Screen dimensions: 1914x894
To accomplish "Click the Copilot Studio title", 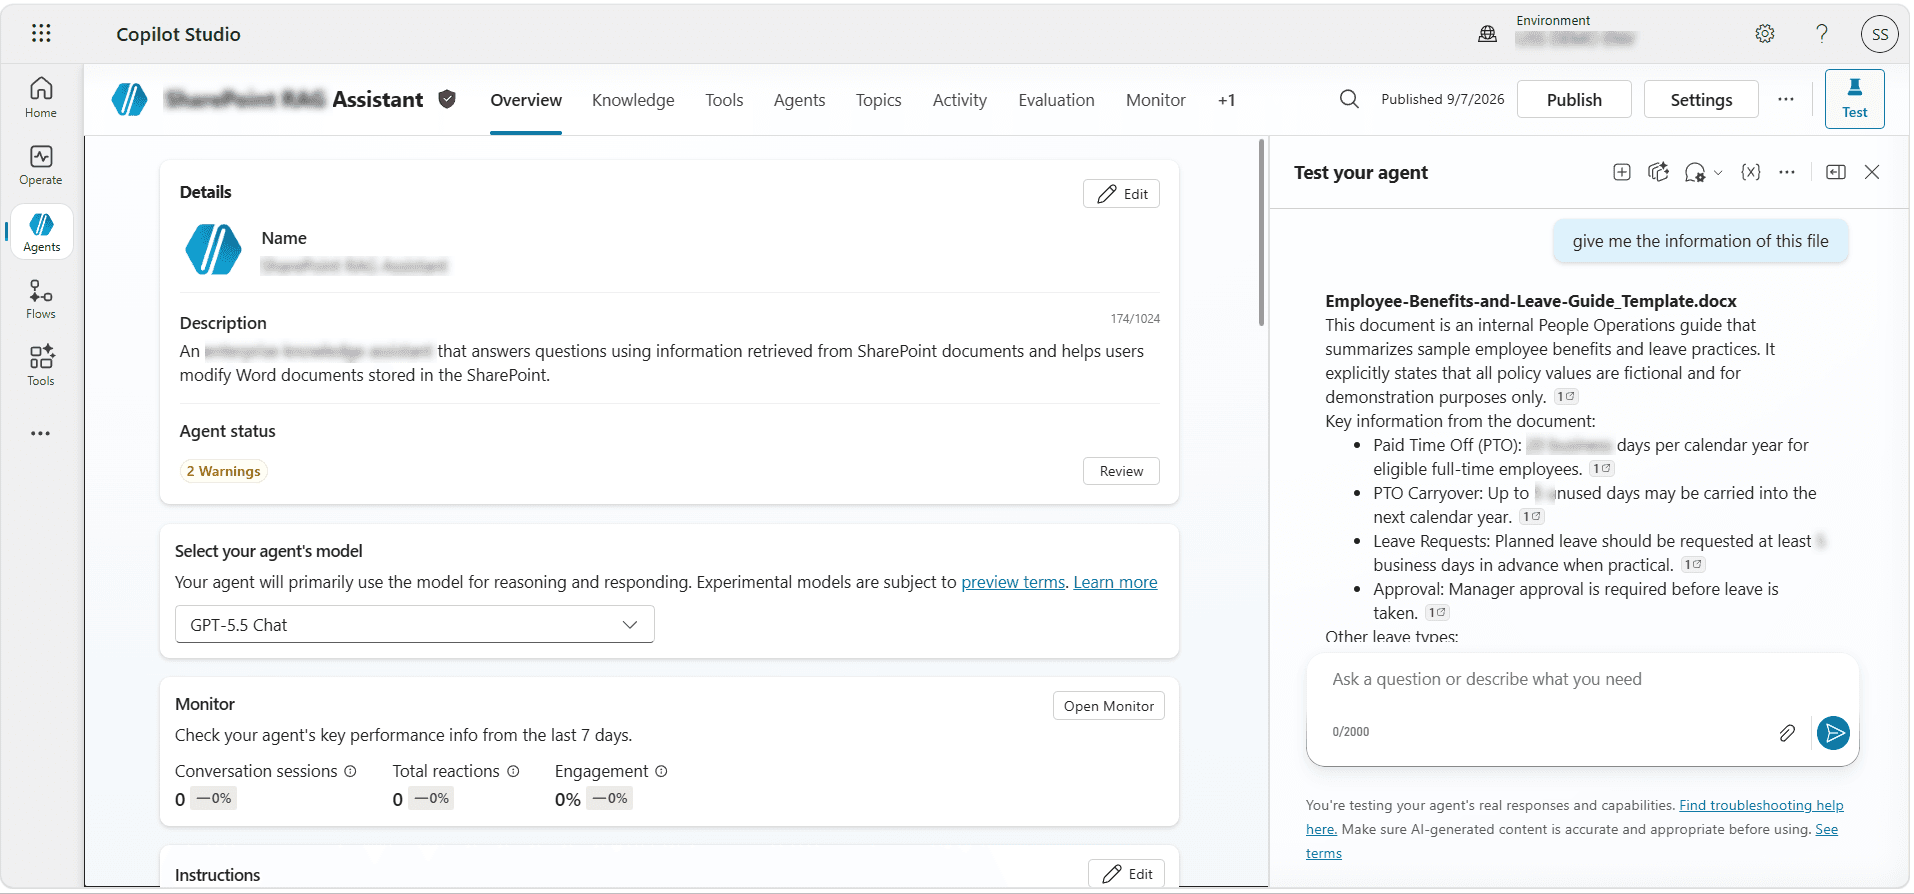I will tap(178, 34).
